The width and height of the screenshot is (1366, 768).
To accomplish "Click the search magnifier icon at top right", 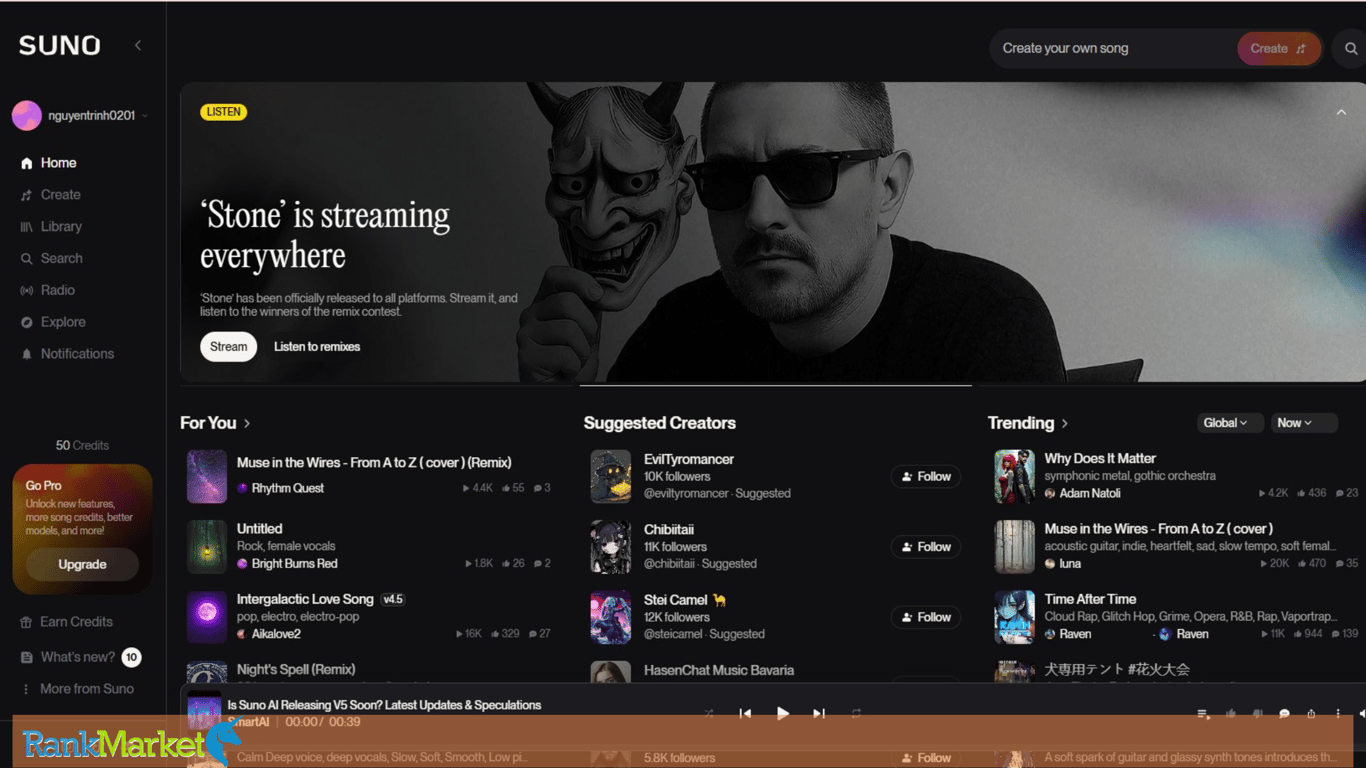I will (1351, 48).
